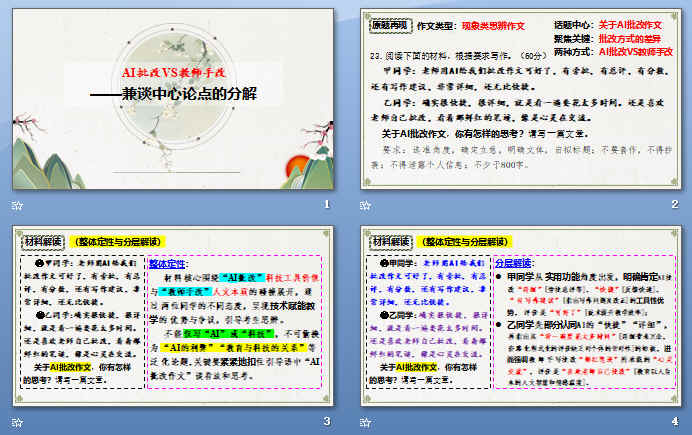Click the slide number 3 label

click(326, 421)
